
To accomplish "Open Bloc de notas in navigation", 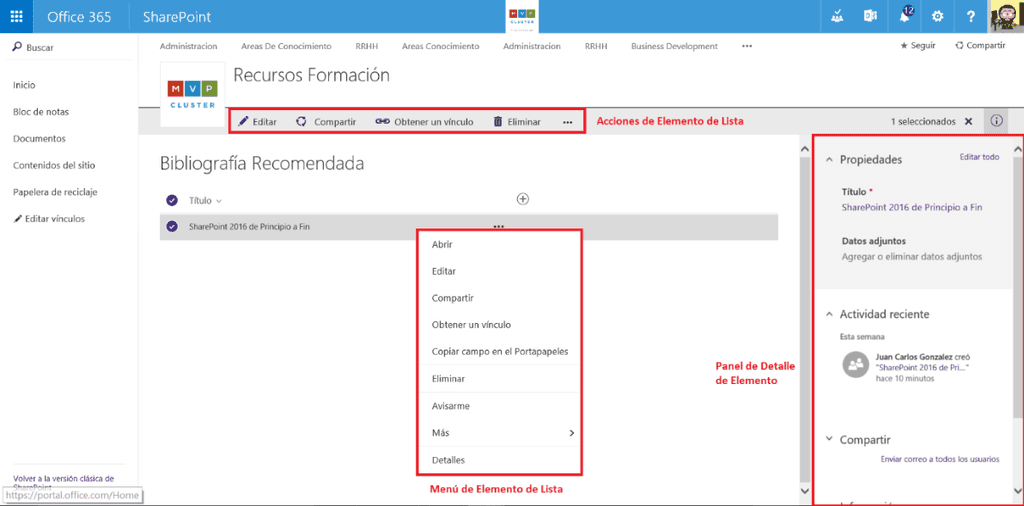I will pyautogui.click(x=41, y=112).
